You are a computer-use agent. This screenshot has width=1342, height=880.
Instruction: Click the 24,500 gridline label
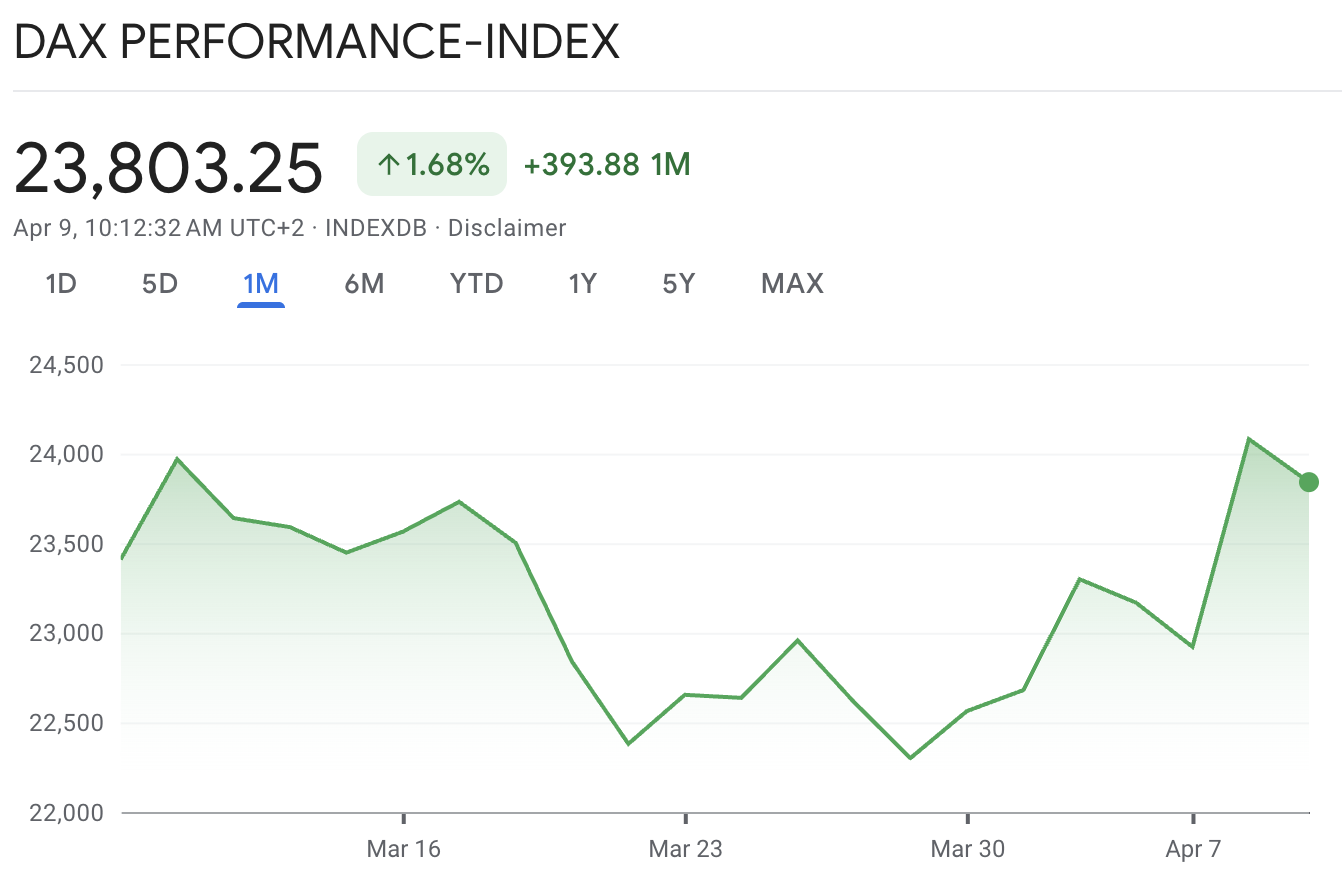(x=67, y=364)
